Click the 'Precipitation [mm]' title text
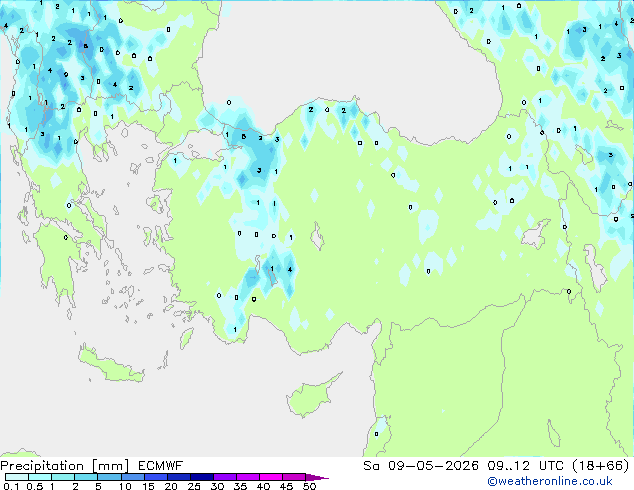This screenshot has height=490, width=634. pos(65,466)
